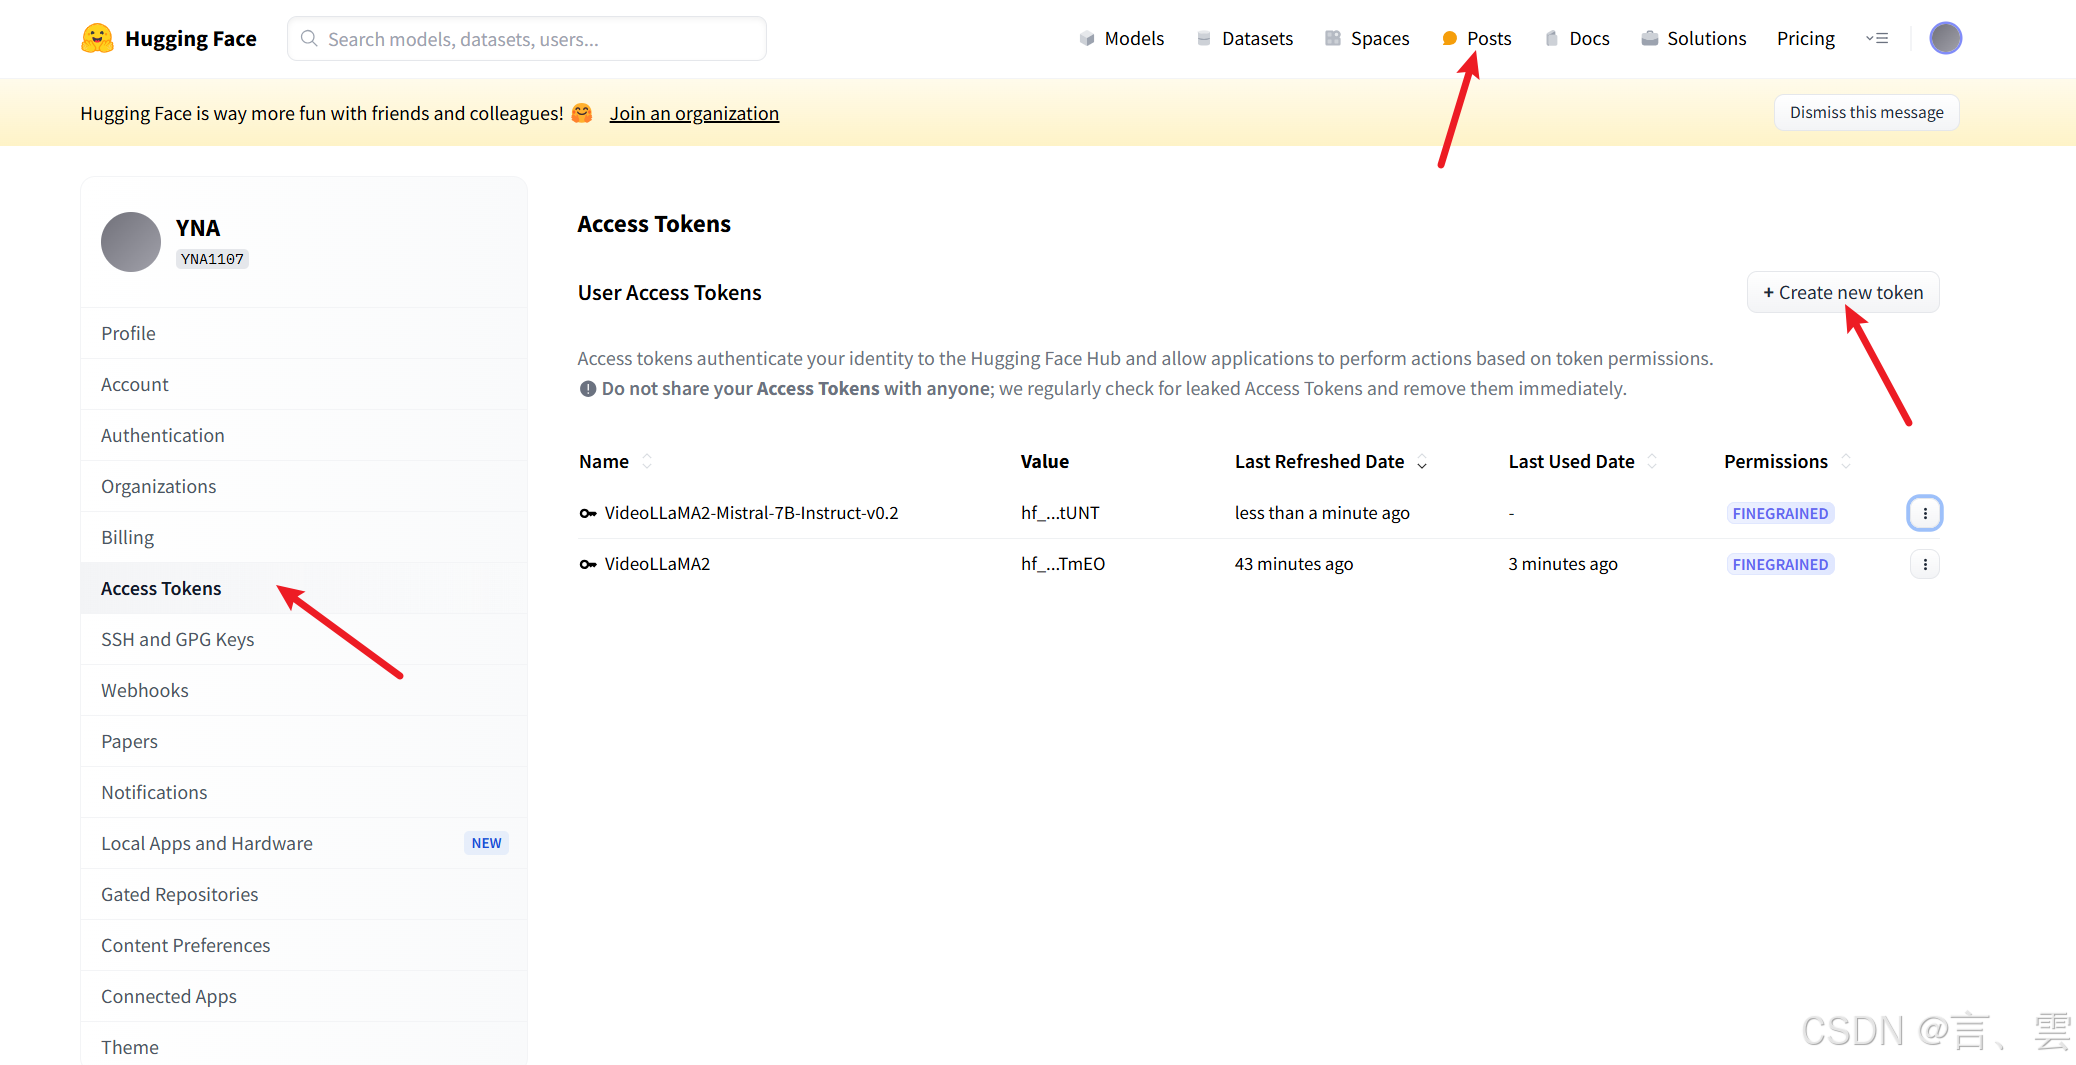Open Notifications settings
Viewport: 2076px width, 1065px height.
[x=304, y=792]
